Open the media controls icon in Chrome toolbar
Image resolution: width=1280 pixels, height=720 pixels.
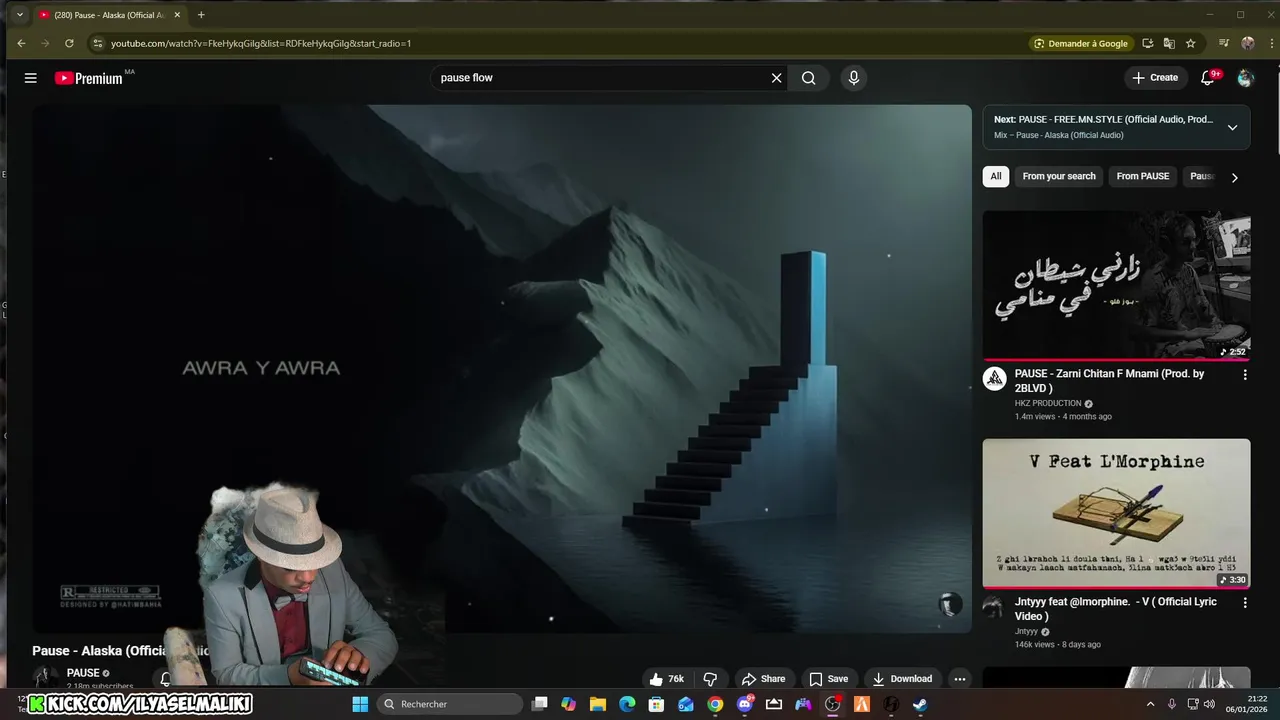coord(1224,43)
